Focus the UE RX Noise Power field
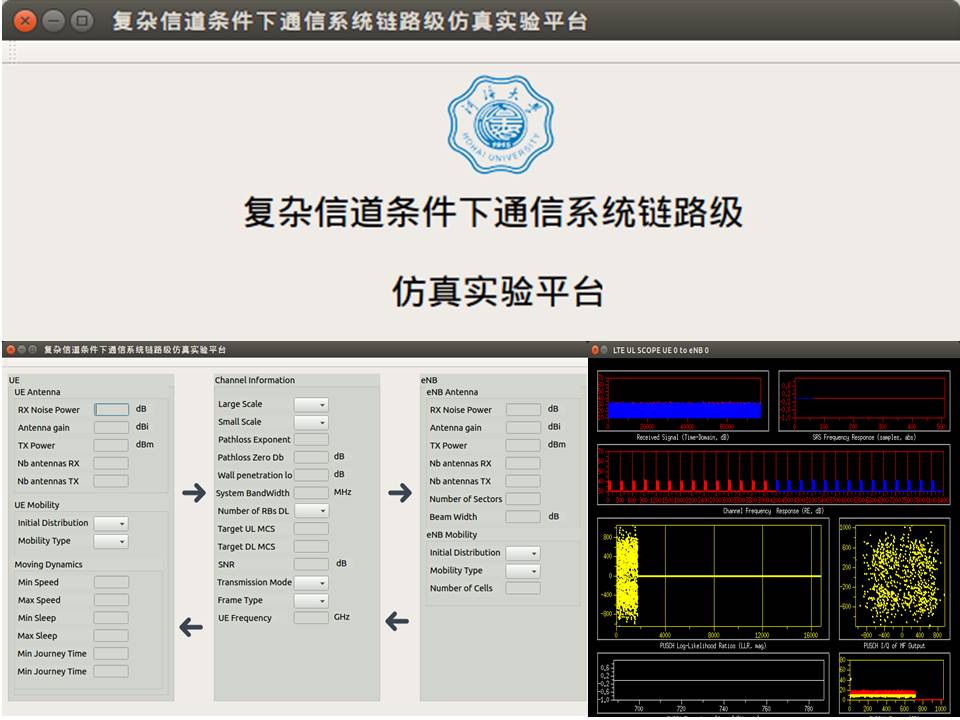This screenshot has width=960, height=720. (111, 410)
